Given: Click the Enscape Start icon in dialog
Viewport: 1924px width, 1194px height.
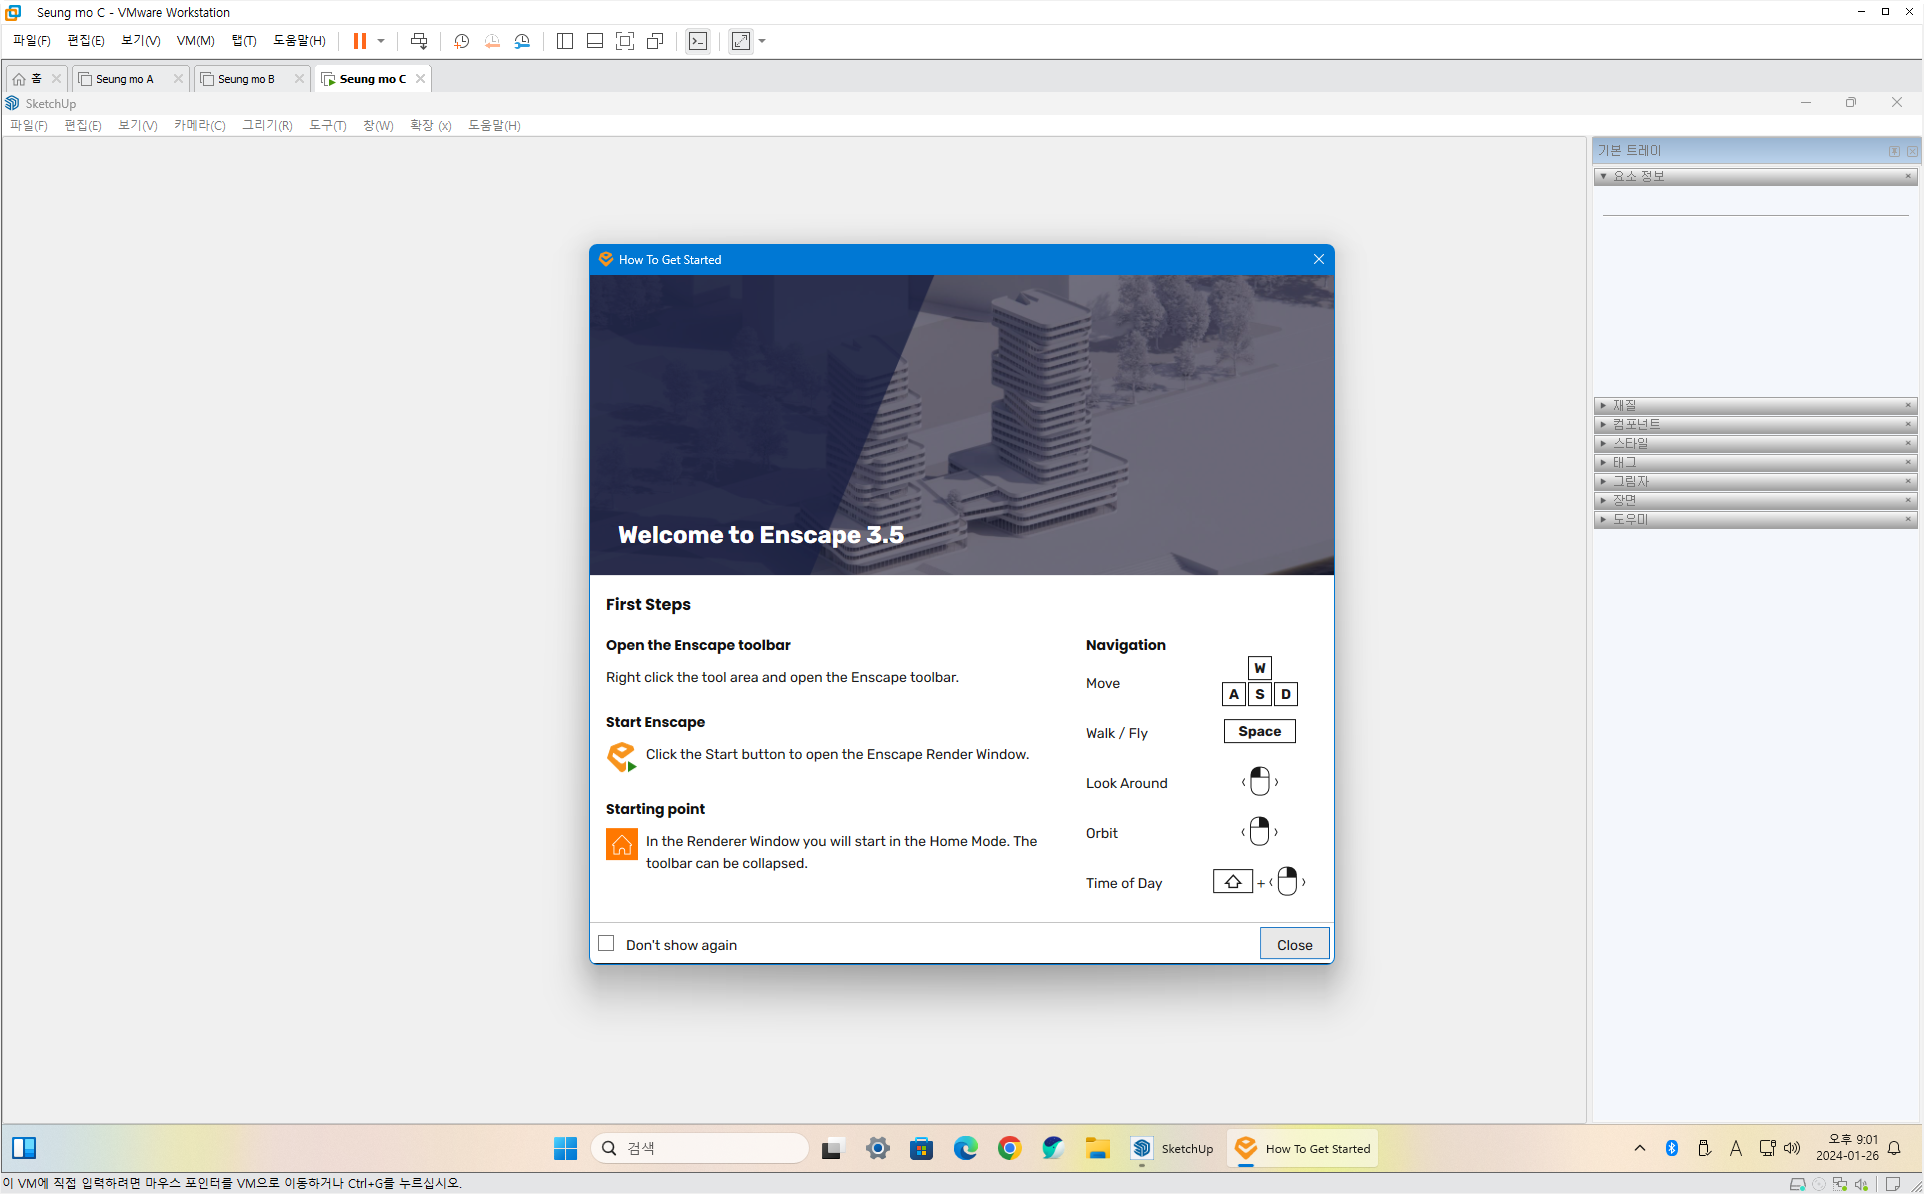Looking at the screenshot, I should tap(621, 756).
